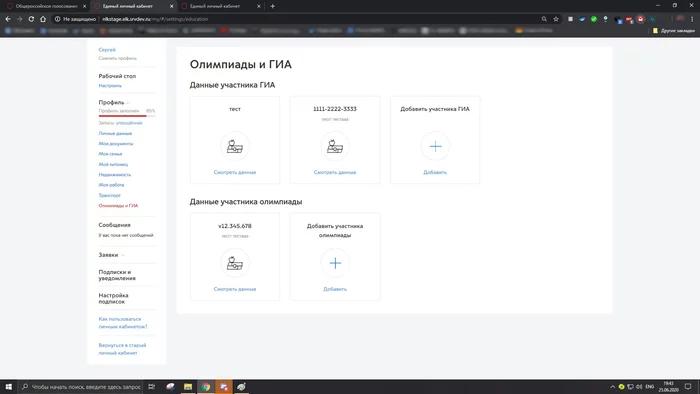Click the address bar URL
This screenshot has width=700, height=394.
pos(155,19)
